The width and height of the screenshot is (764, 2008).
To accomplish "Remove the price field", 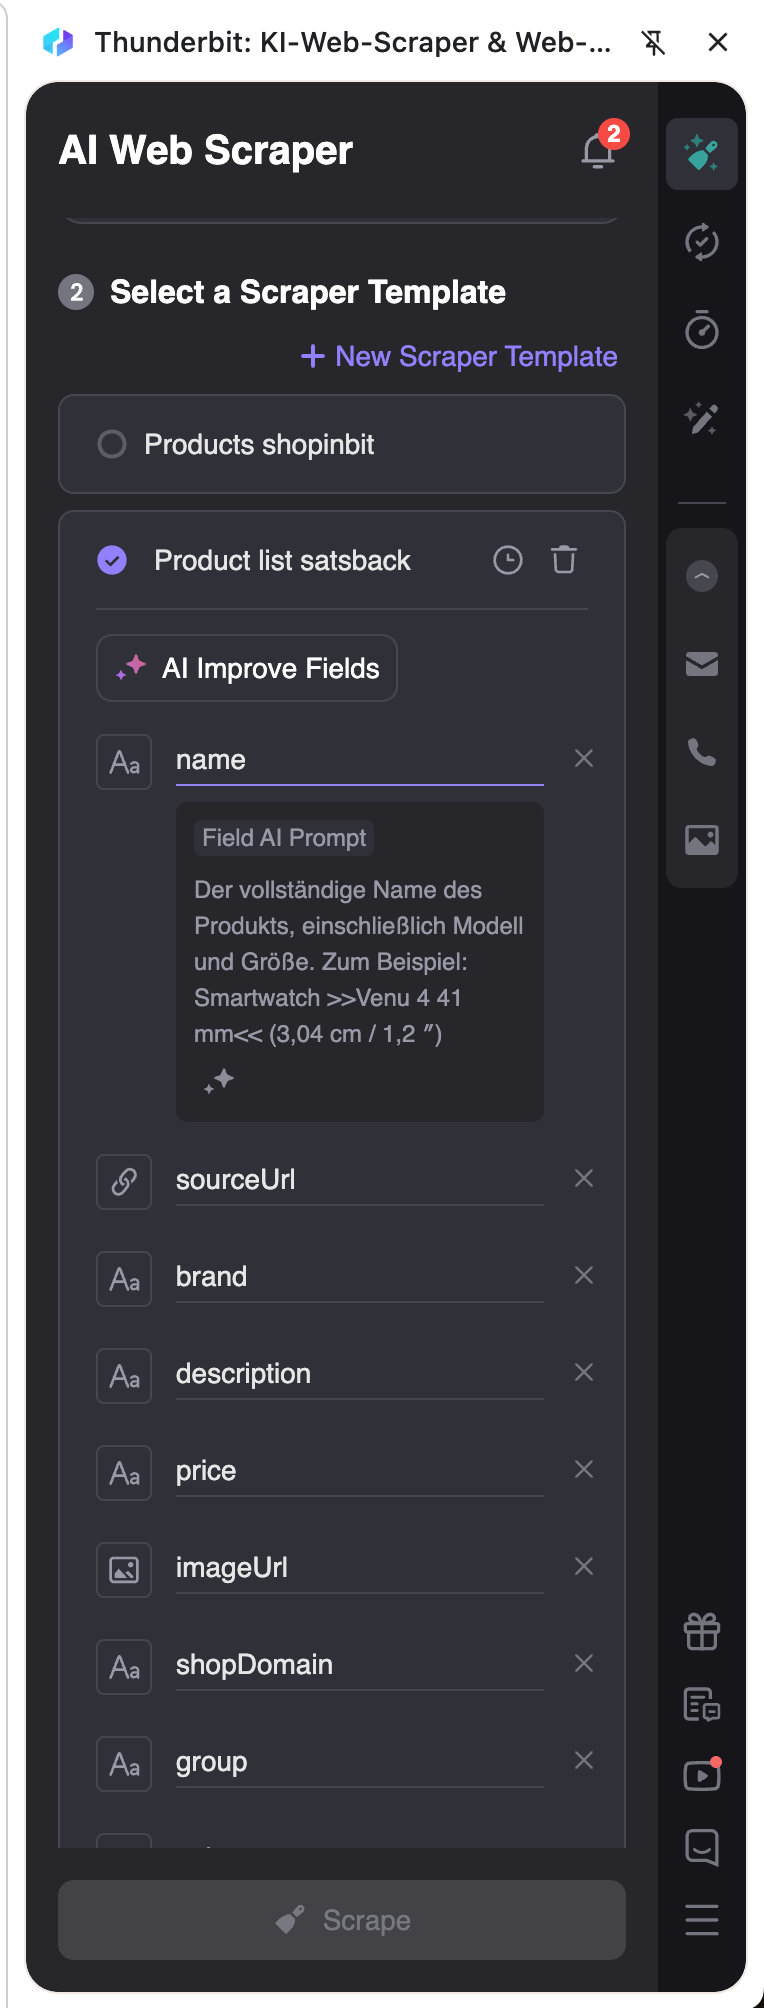I will (584, 1469).
